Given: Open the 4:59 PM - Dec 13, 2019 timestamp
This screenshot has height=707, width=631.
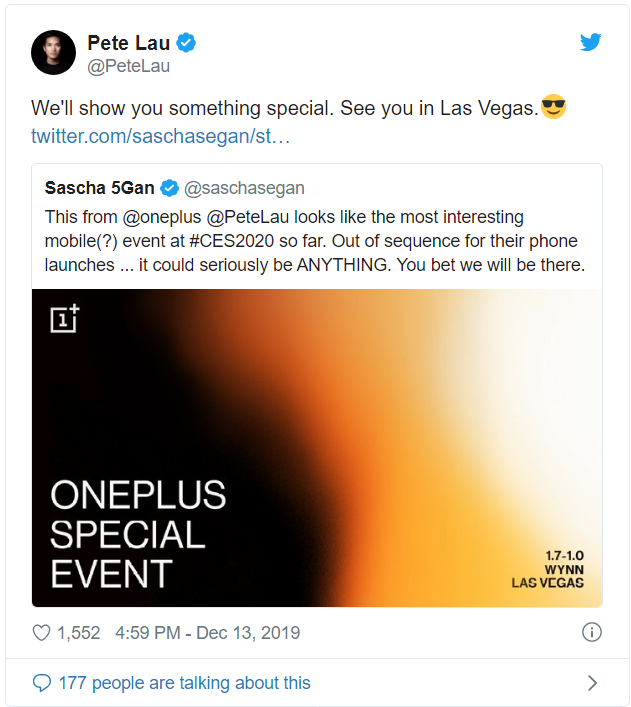Looking at the screenshot, I should point(207,633).
